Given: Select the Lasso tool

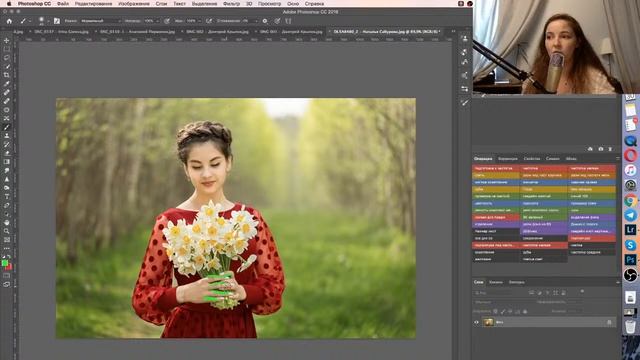Looking at the screenshot, I should click(7, 58).
